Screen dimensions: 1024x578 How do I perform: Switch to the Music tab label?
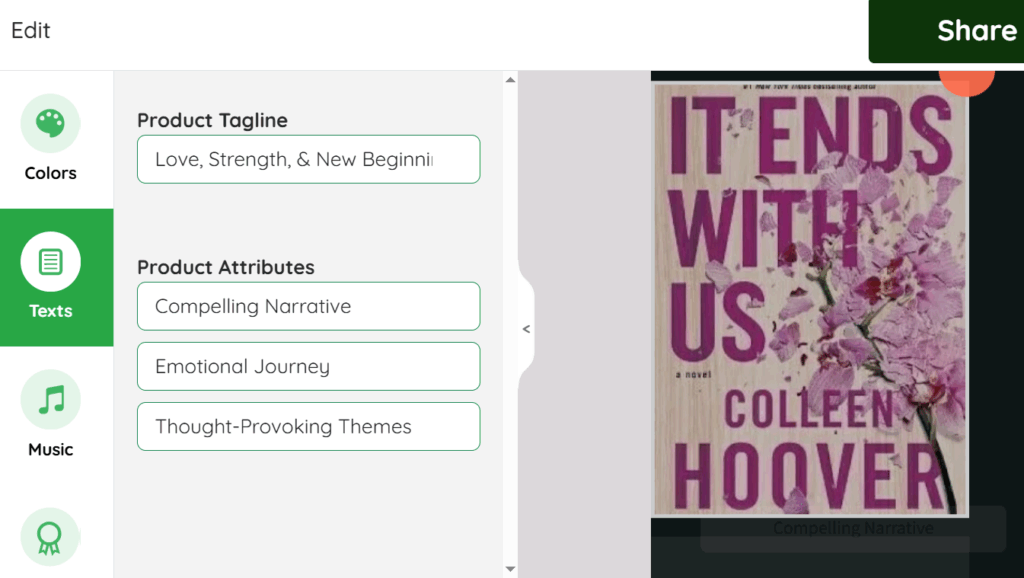[51, 449]
